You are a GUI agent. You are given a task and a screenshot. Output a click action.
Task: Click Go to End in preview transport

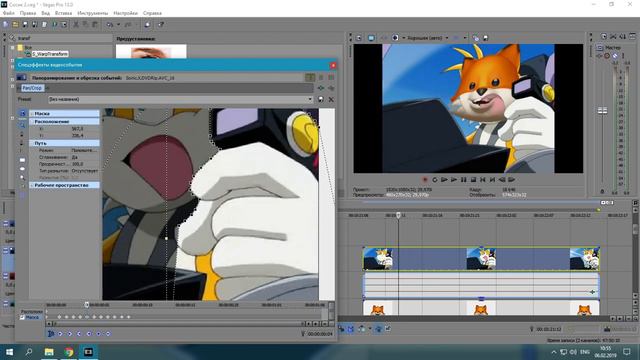(x=492, y=180)
